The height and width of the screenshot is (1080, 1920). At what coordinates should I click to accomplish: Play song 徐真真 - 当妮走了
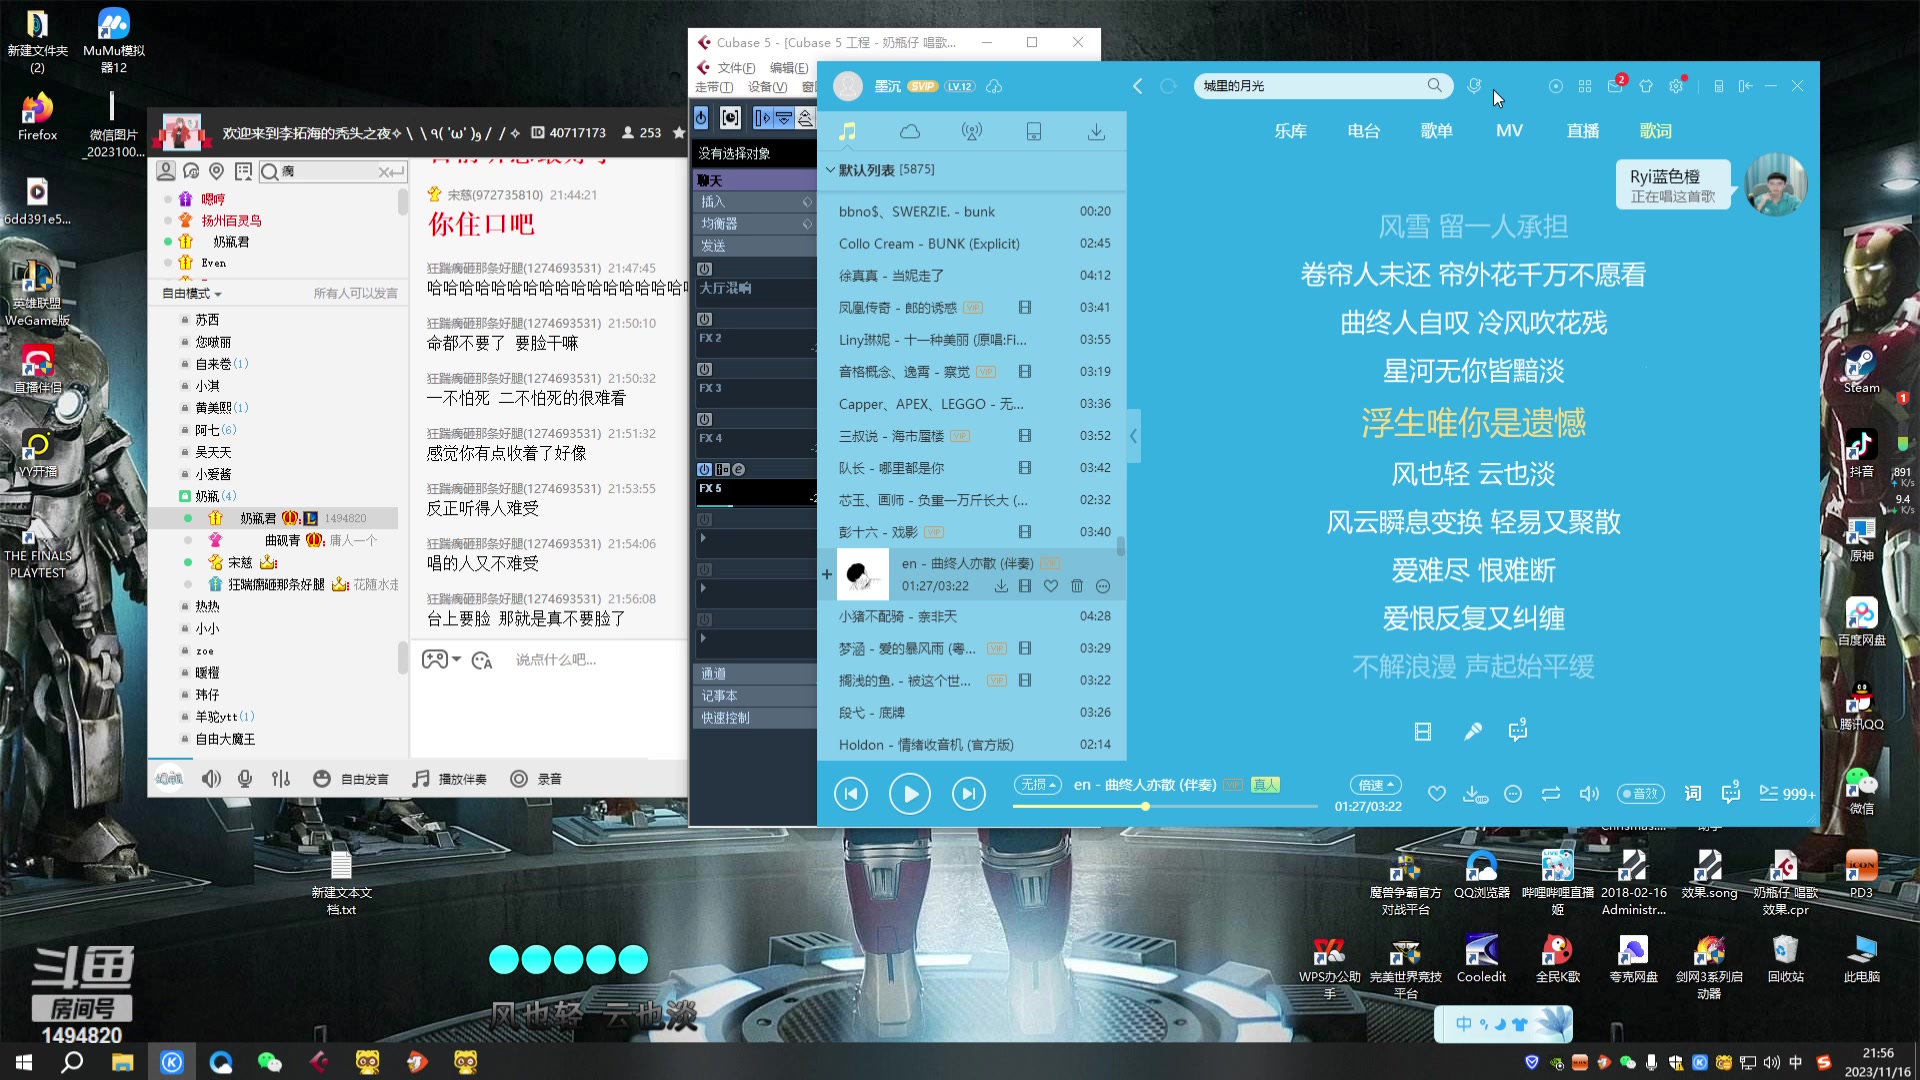pyautogui.click(x=972, y=275)
